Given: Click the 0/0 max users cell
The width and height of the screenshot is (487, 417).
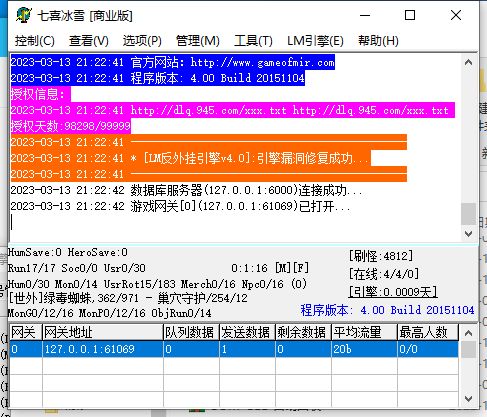Looking at the screenshot, I should point(428,349).
